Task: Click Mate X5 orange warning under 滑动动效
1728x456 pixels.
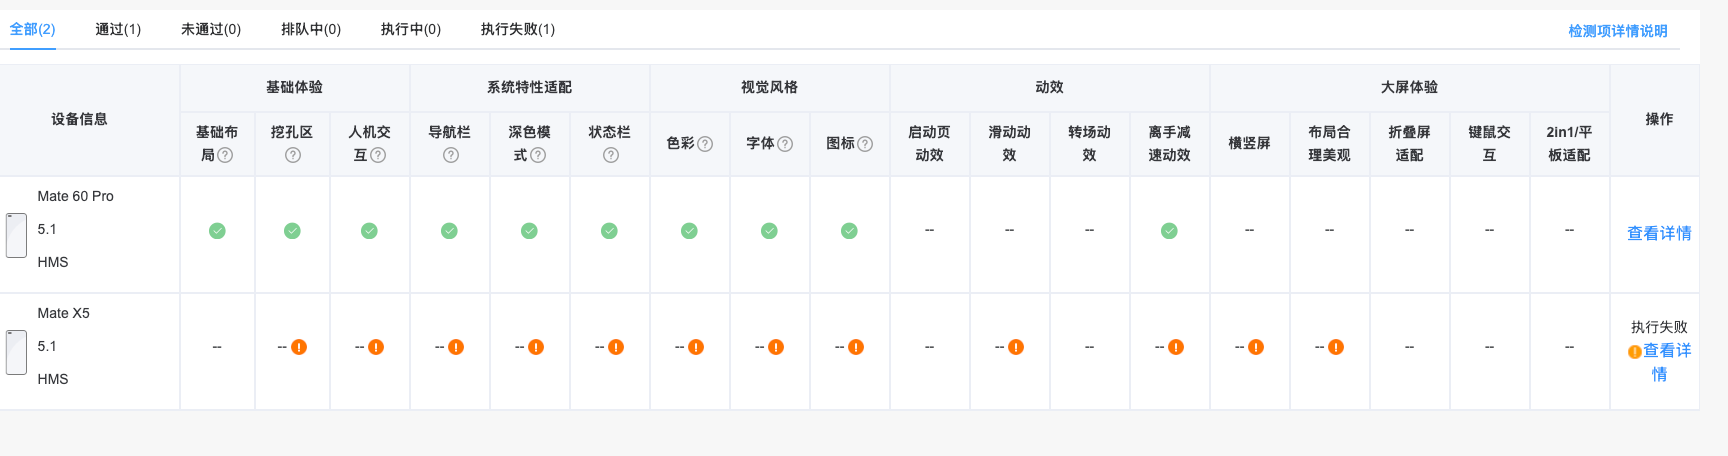Action: [1016, 347]
